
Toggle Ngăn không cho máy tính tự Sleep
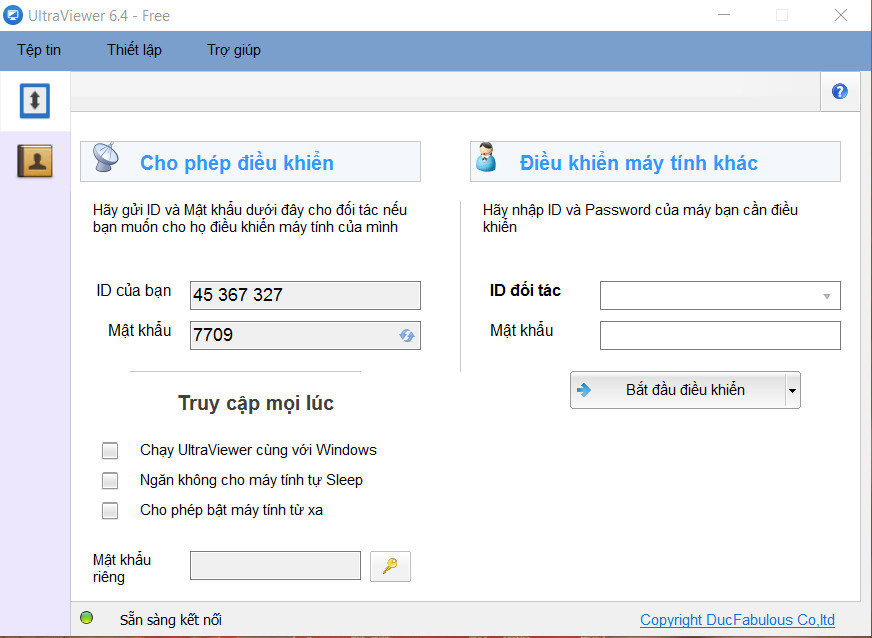(x=110, y=480)
